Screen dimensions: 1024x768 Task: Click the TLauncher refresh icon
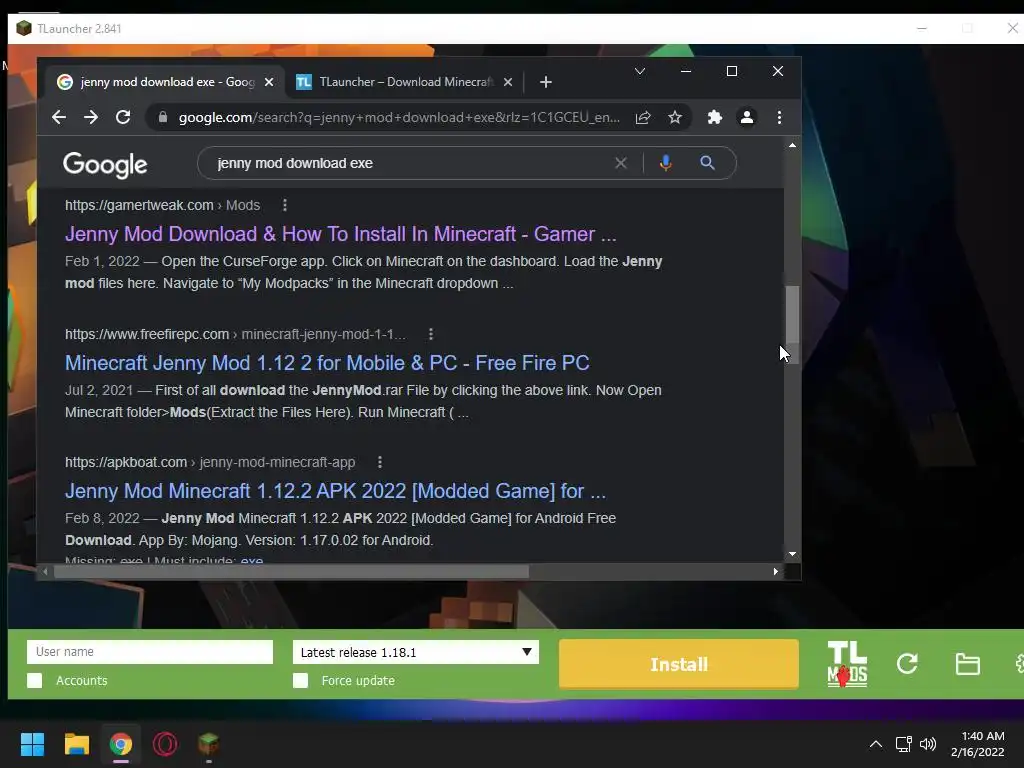907,664
